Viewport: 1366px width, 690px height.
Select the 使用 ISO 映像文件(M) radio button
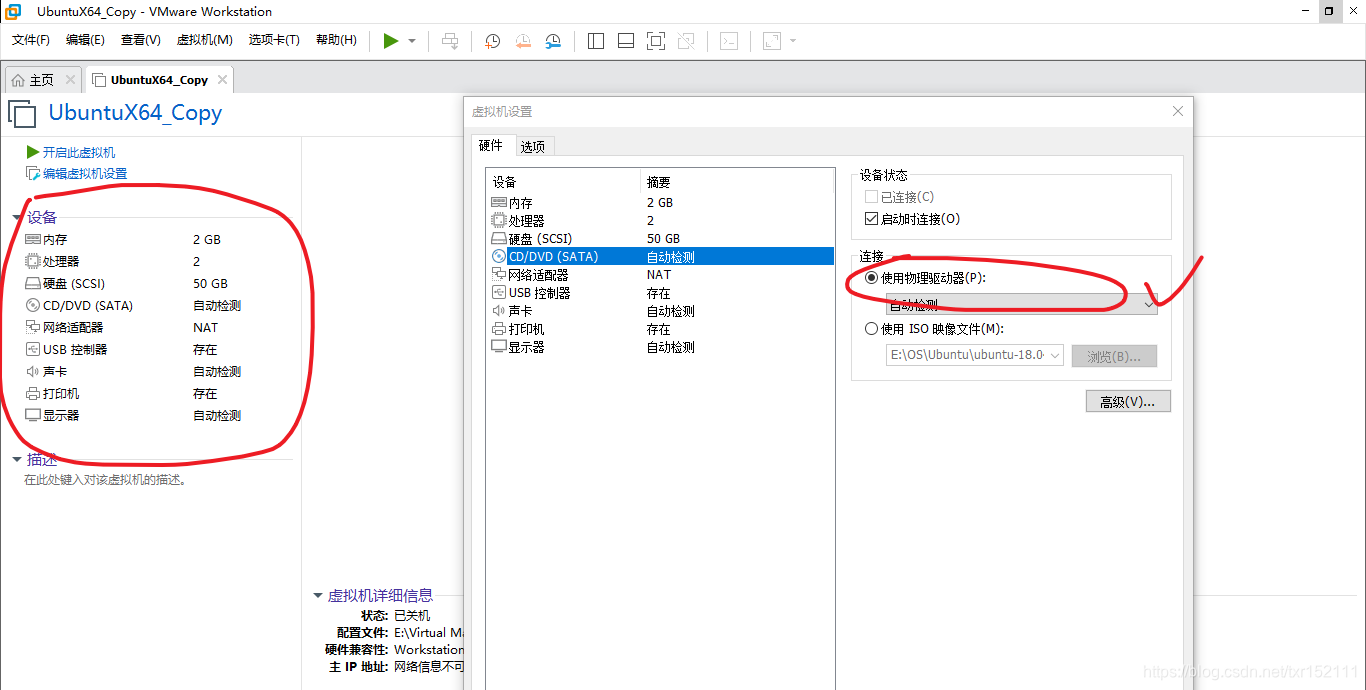tap(871, 329)
